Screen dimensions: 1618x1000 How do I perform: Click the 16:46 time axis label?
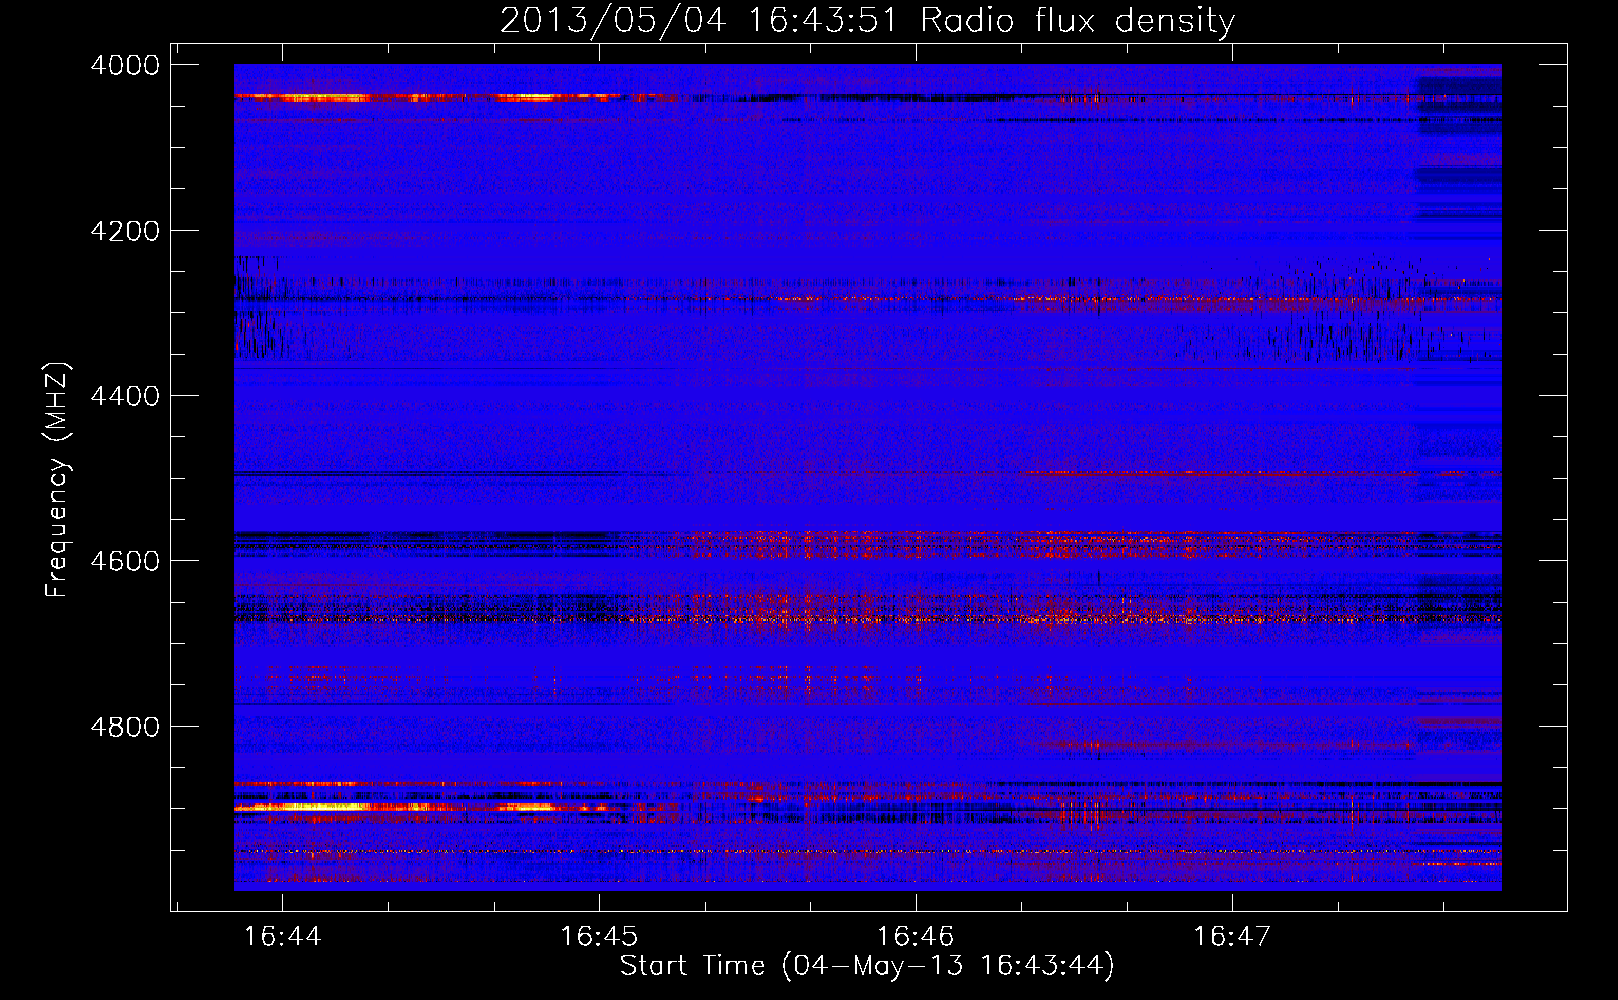[915, 937]
